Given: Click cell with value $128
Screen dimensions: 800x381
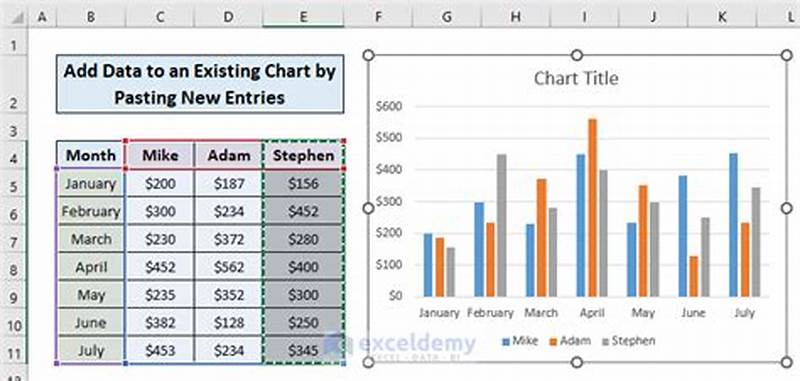Looking at the screenshot, I should tap(229, 322).
